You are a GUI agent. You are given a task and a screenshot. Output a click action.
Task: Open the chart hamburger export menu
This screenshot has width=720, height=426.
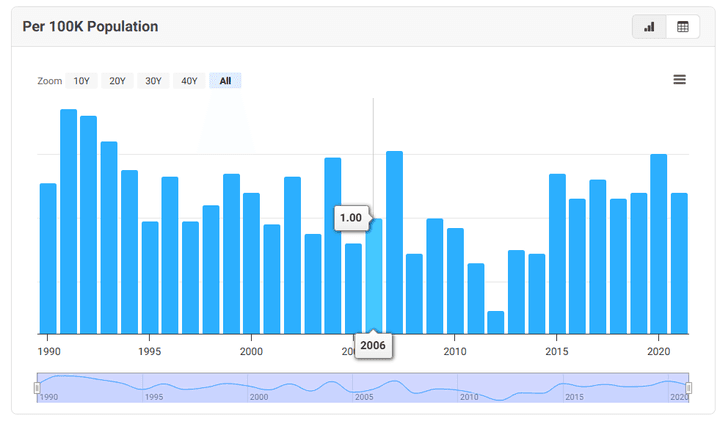coord(680,80)
